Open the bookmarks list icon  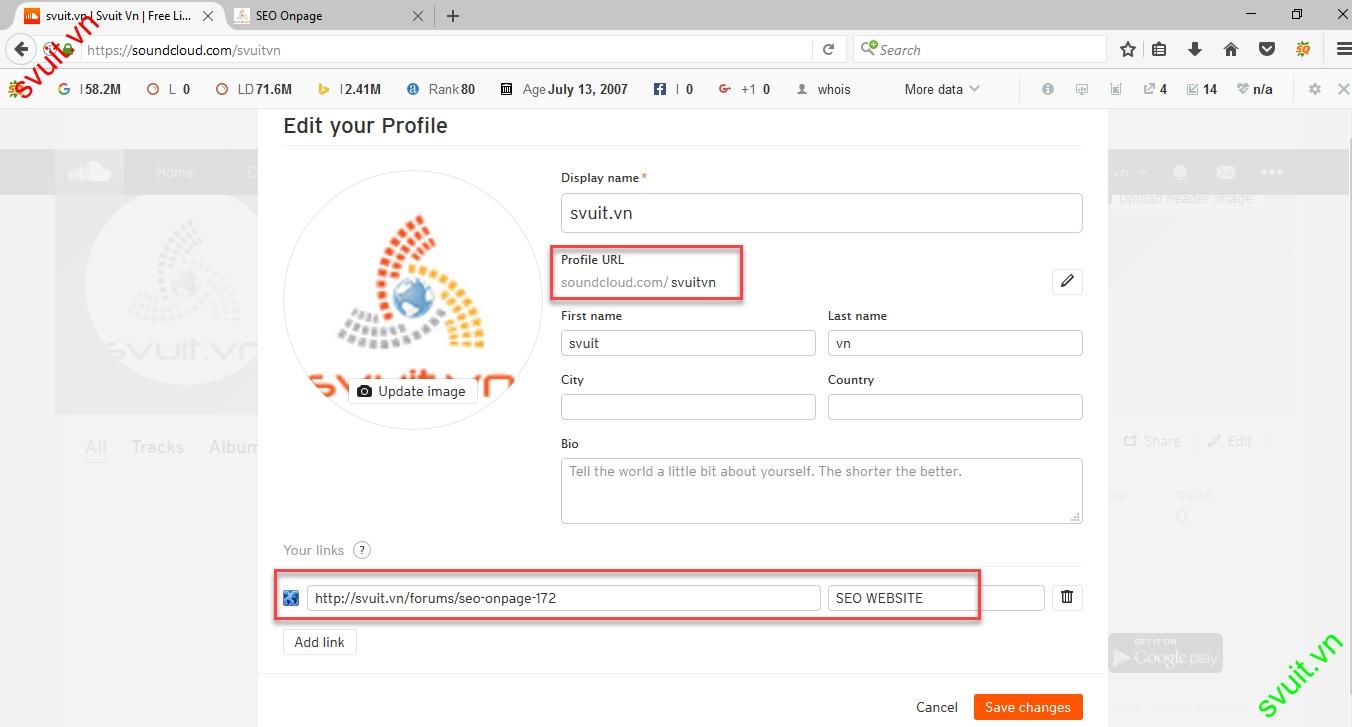[x=1160, y=49]
